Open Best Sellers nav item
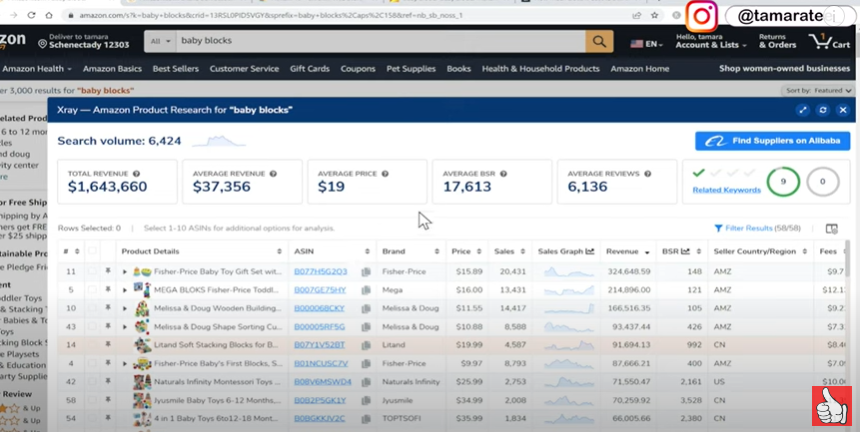Screen dimensions: 860x432 pyautogui.click(x=176, y=69)
